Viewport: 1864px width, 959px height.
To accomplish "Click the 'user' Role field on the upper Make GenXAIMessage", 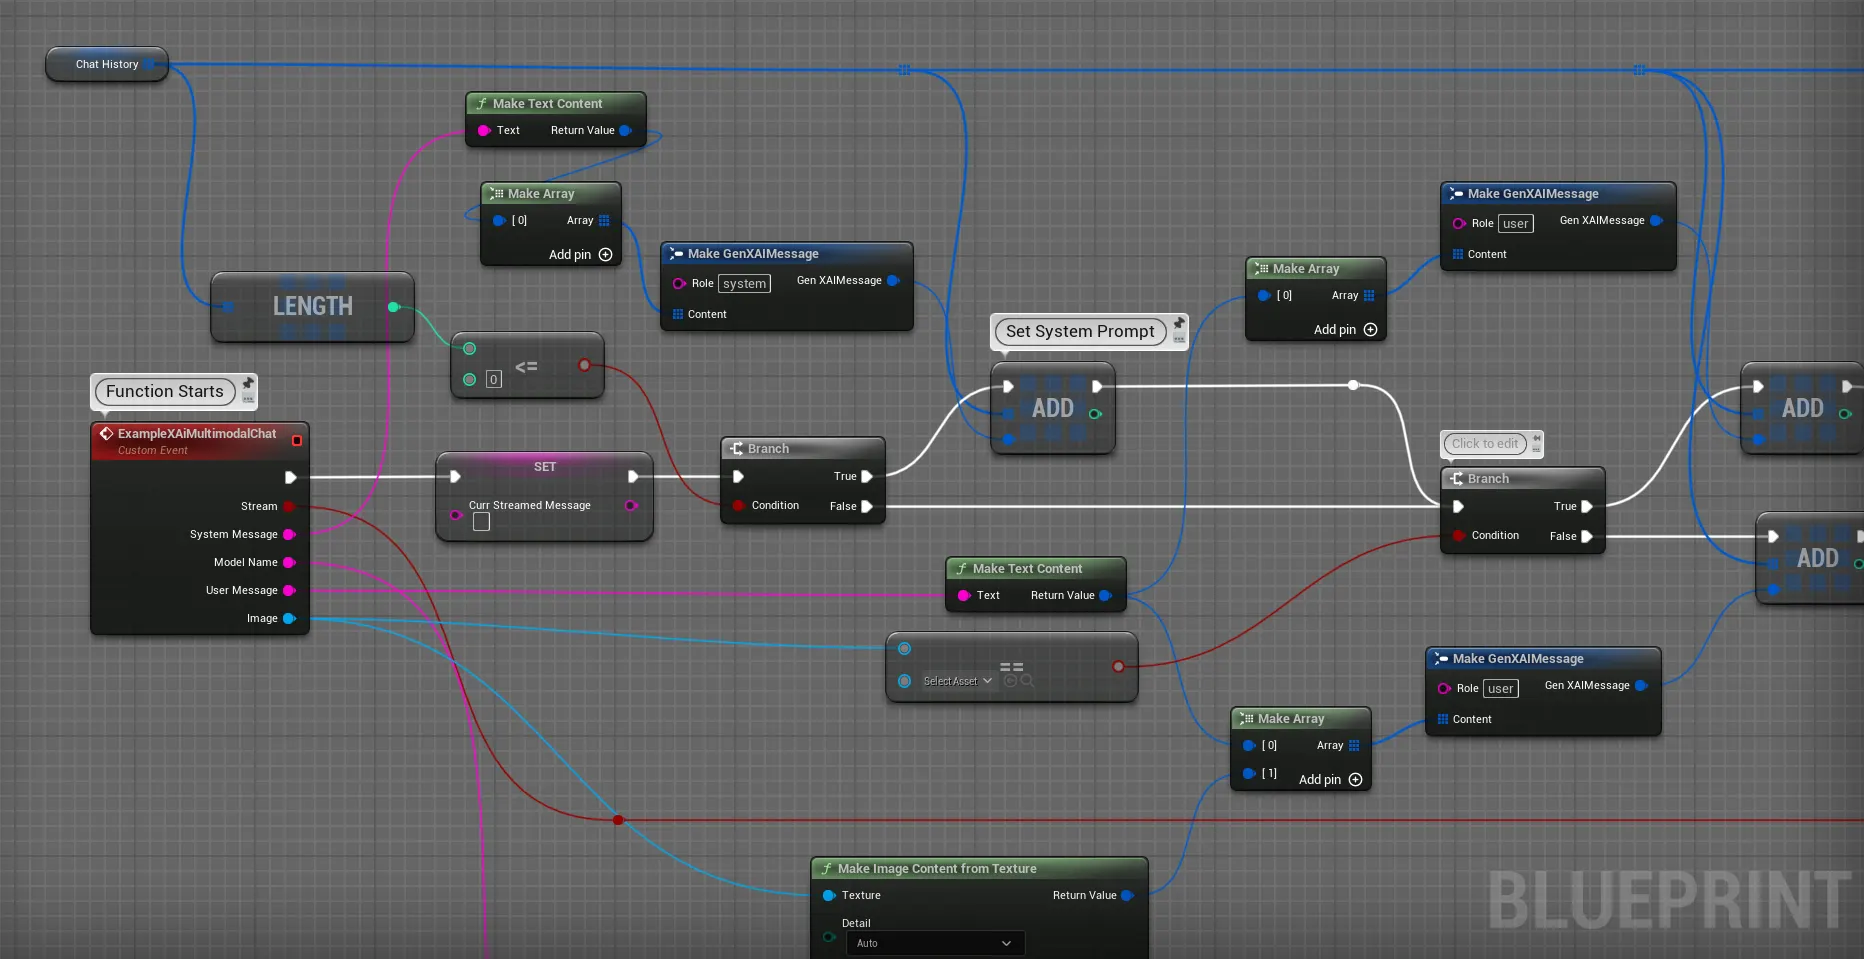I will 1516,224.
